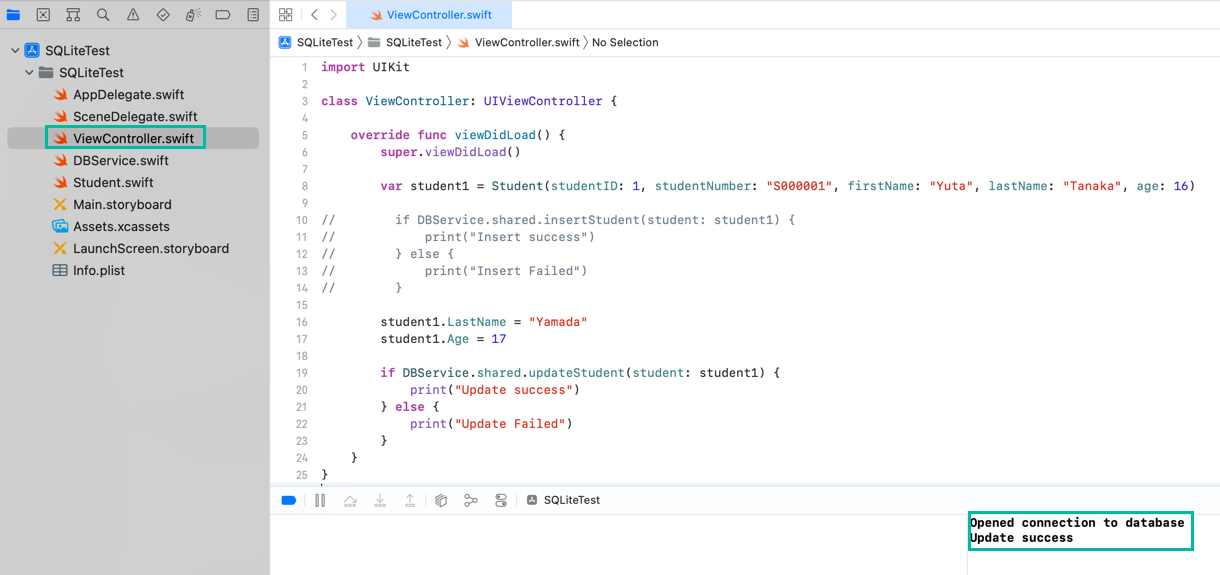This screenshot has height=575, width=1220.
Task: Open the Source Control navigator
Action: coord(43,15)
